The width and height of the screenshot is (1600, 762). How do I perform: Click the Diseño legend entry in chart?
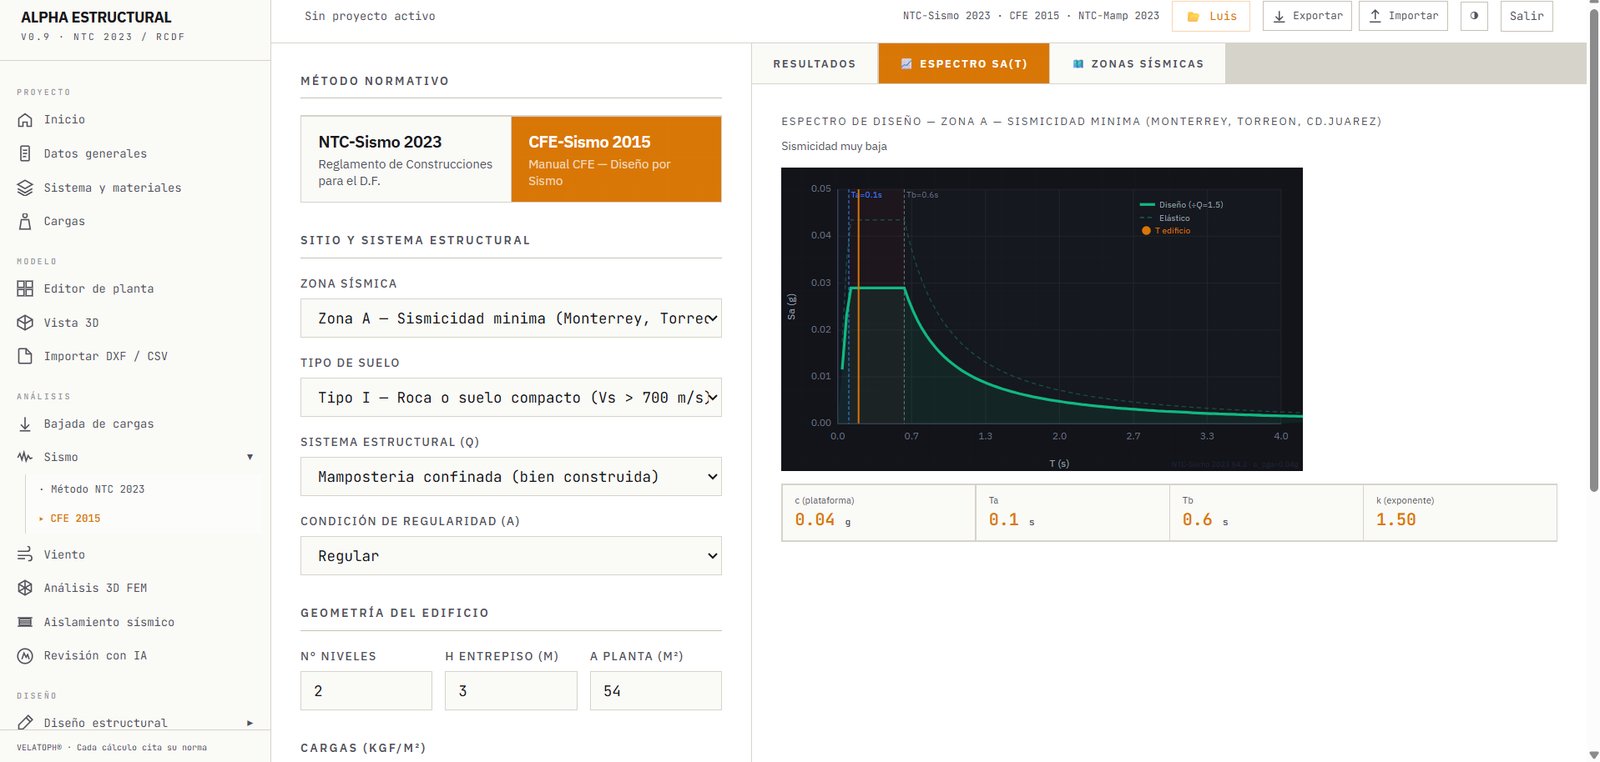1182,205
